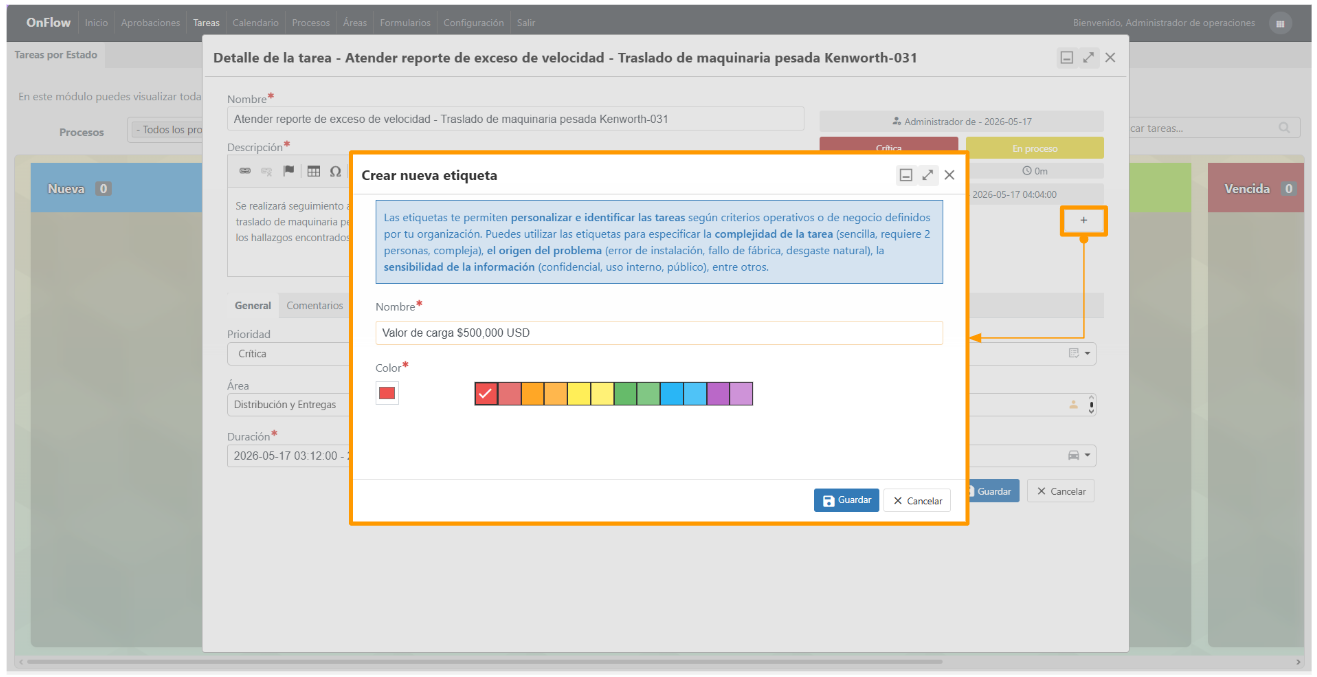
Task: Select the dark yellow color swatch
Action: (579, 393)
